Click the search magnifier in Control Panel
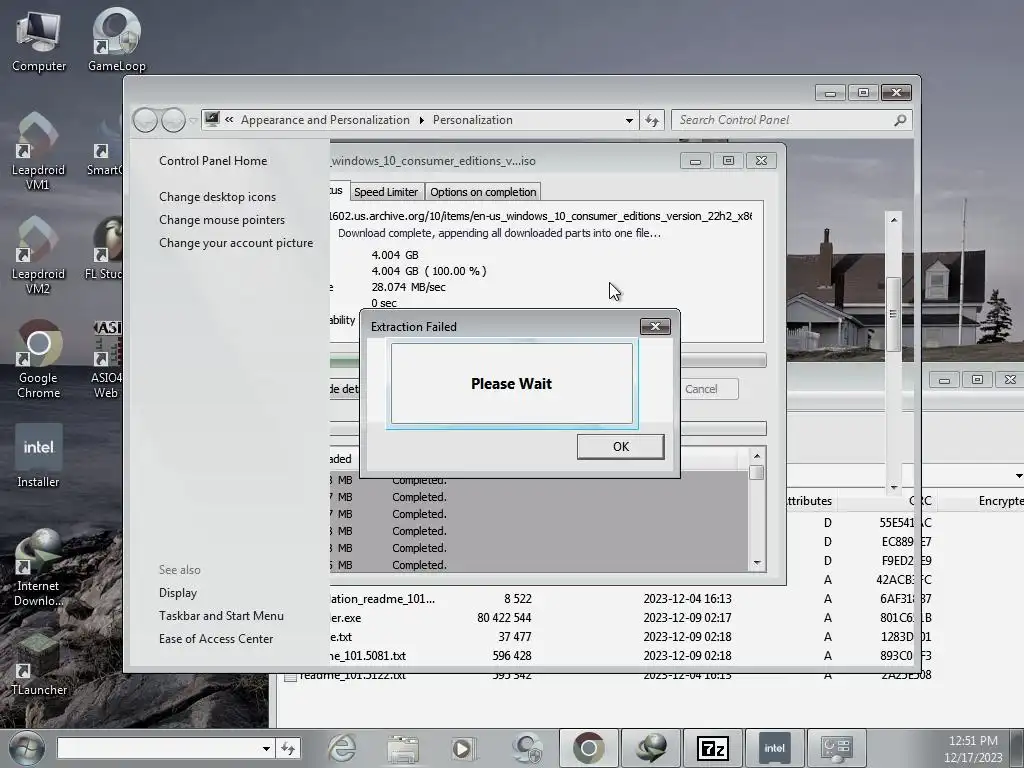 (x=900, y=120)
